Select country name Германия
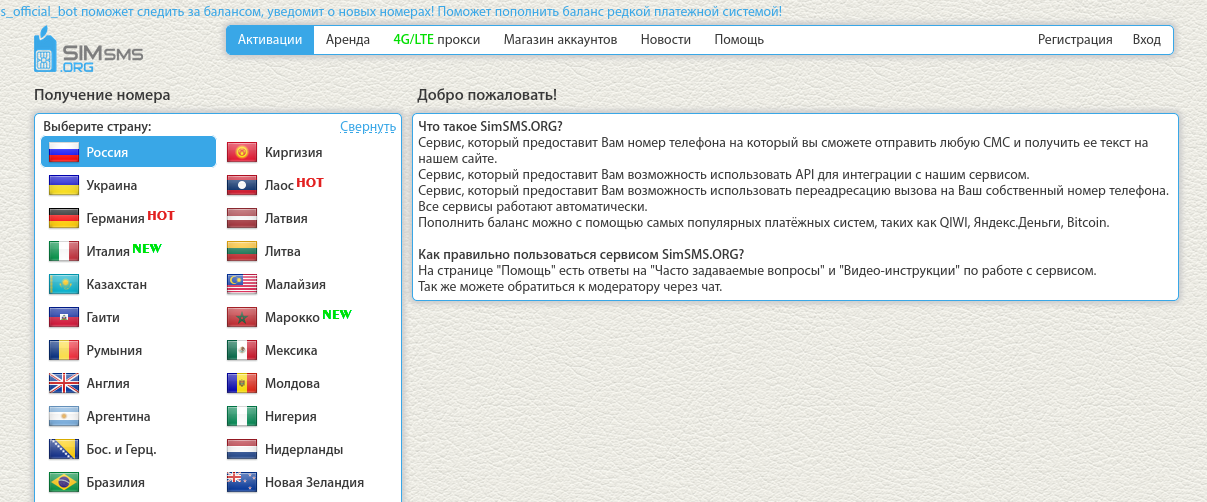Image resolution: width=1207 pixels, height=502 pixels. [115, 218]
